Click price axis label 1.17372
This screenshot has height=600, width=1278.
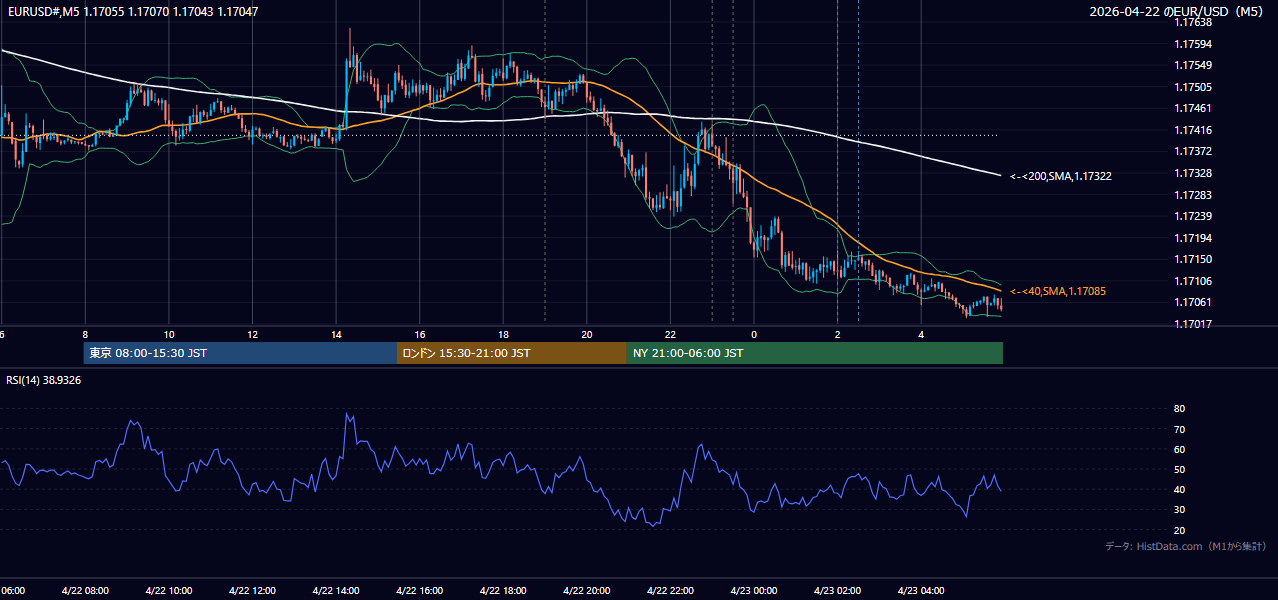pyautogui.click(x=1194, y=151)
